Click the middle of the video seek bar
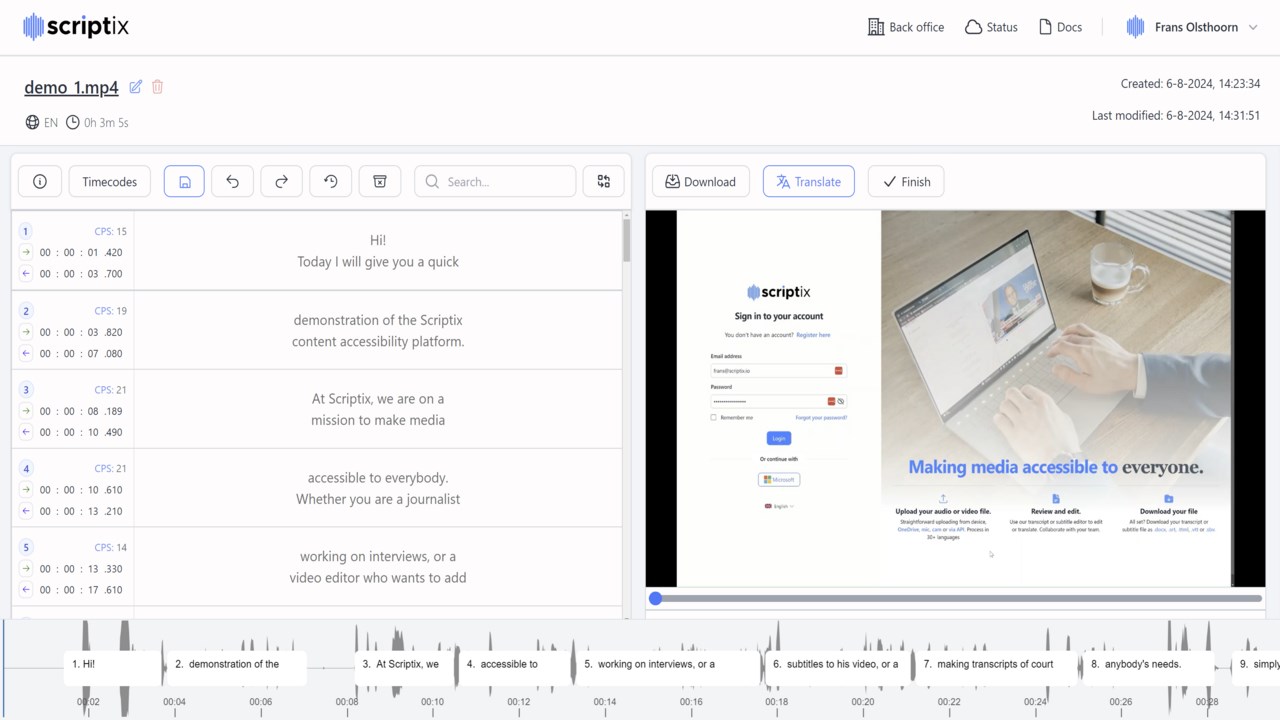This screenshot has height=720, width=1280. coord(955,598)
